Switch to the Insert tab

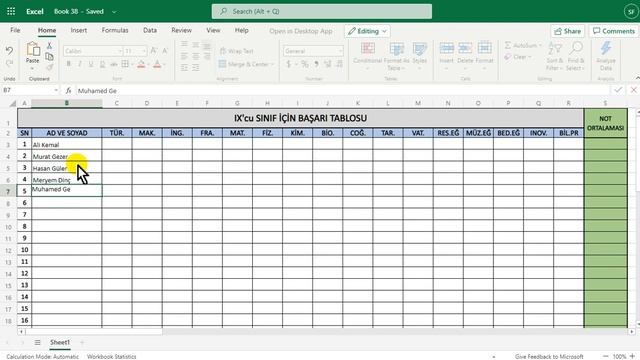(78, 30)
